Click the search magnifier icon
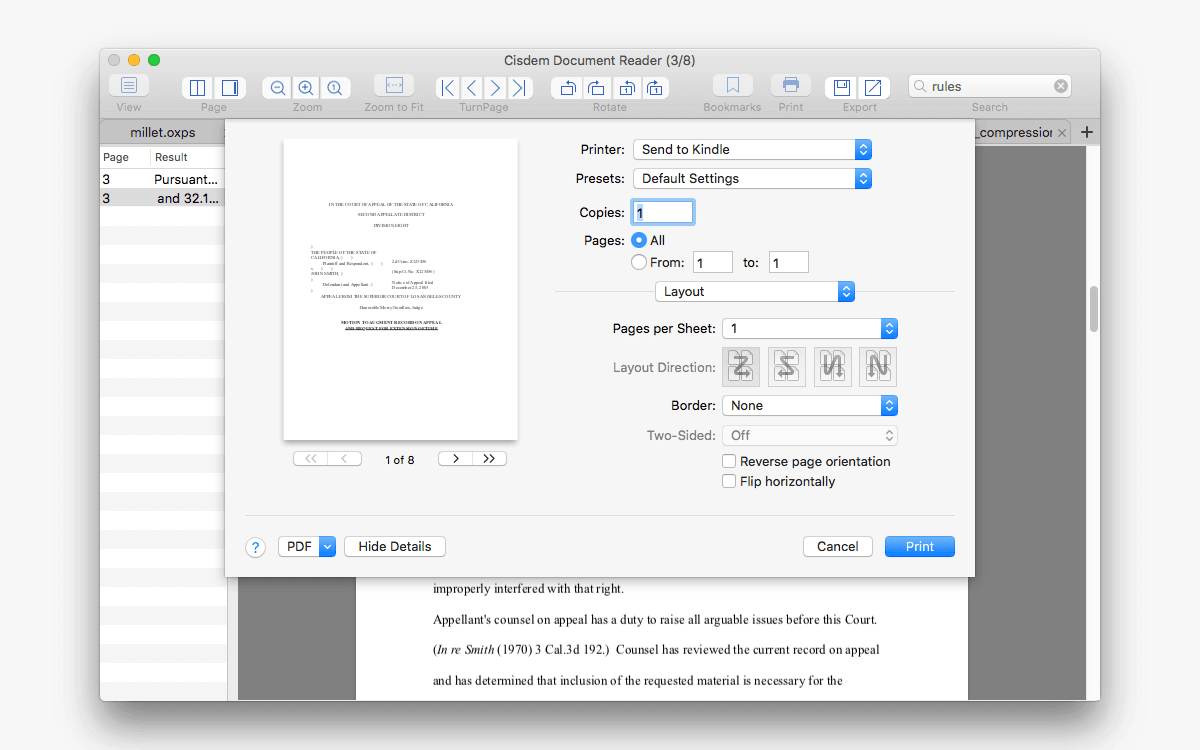The height and width of the screenshot is (750, 1200). (919, 86)
